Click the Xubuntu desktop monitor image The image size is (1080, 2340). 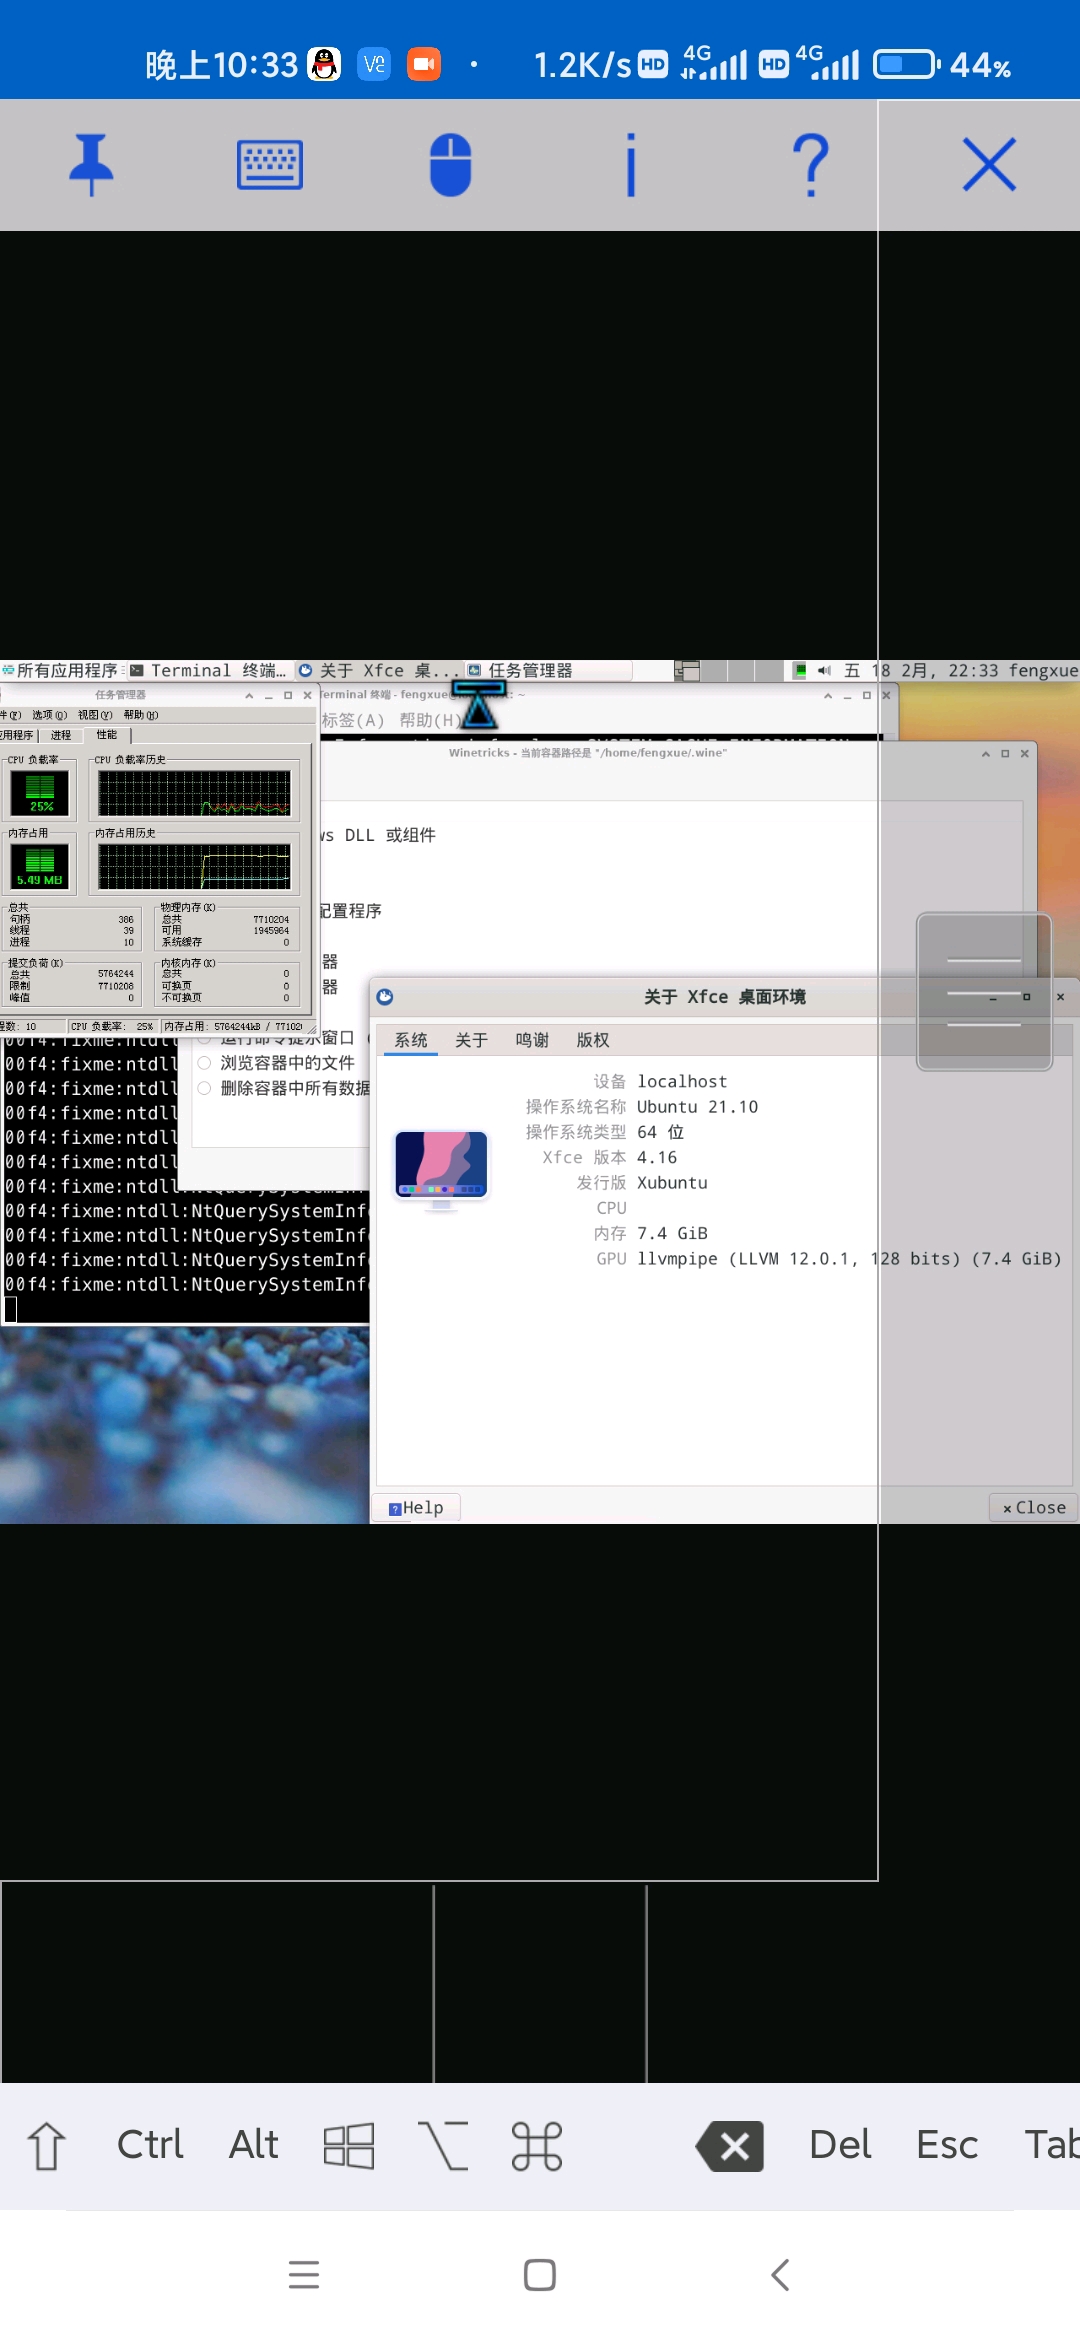pyautogui.click(x=441, y=1170)
